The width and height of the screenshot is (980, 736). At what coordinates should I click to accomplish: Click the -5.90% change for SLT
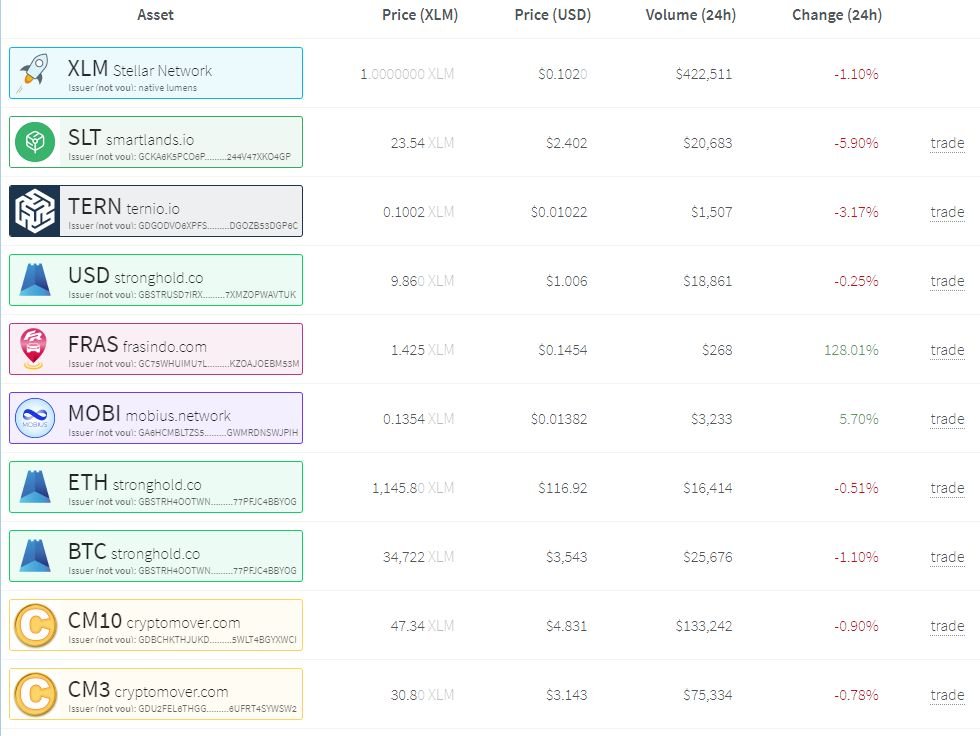click(x=856, y=143)
